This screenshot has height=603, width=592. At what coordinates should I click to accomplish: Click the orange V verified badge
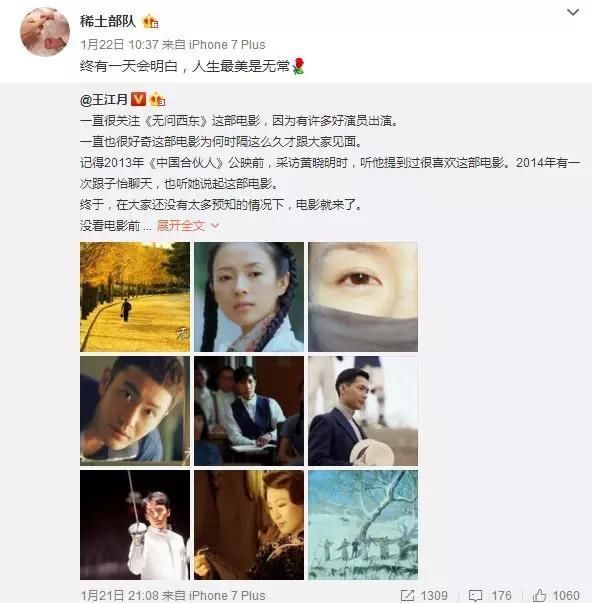click(x=138, y=99)
